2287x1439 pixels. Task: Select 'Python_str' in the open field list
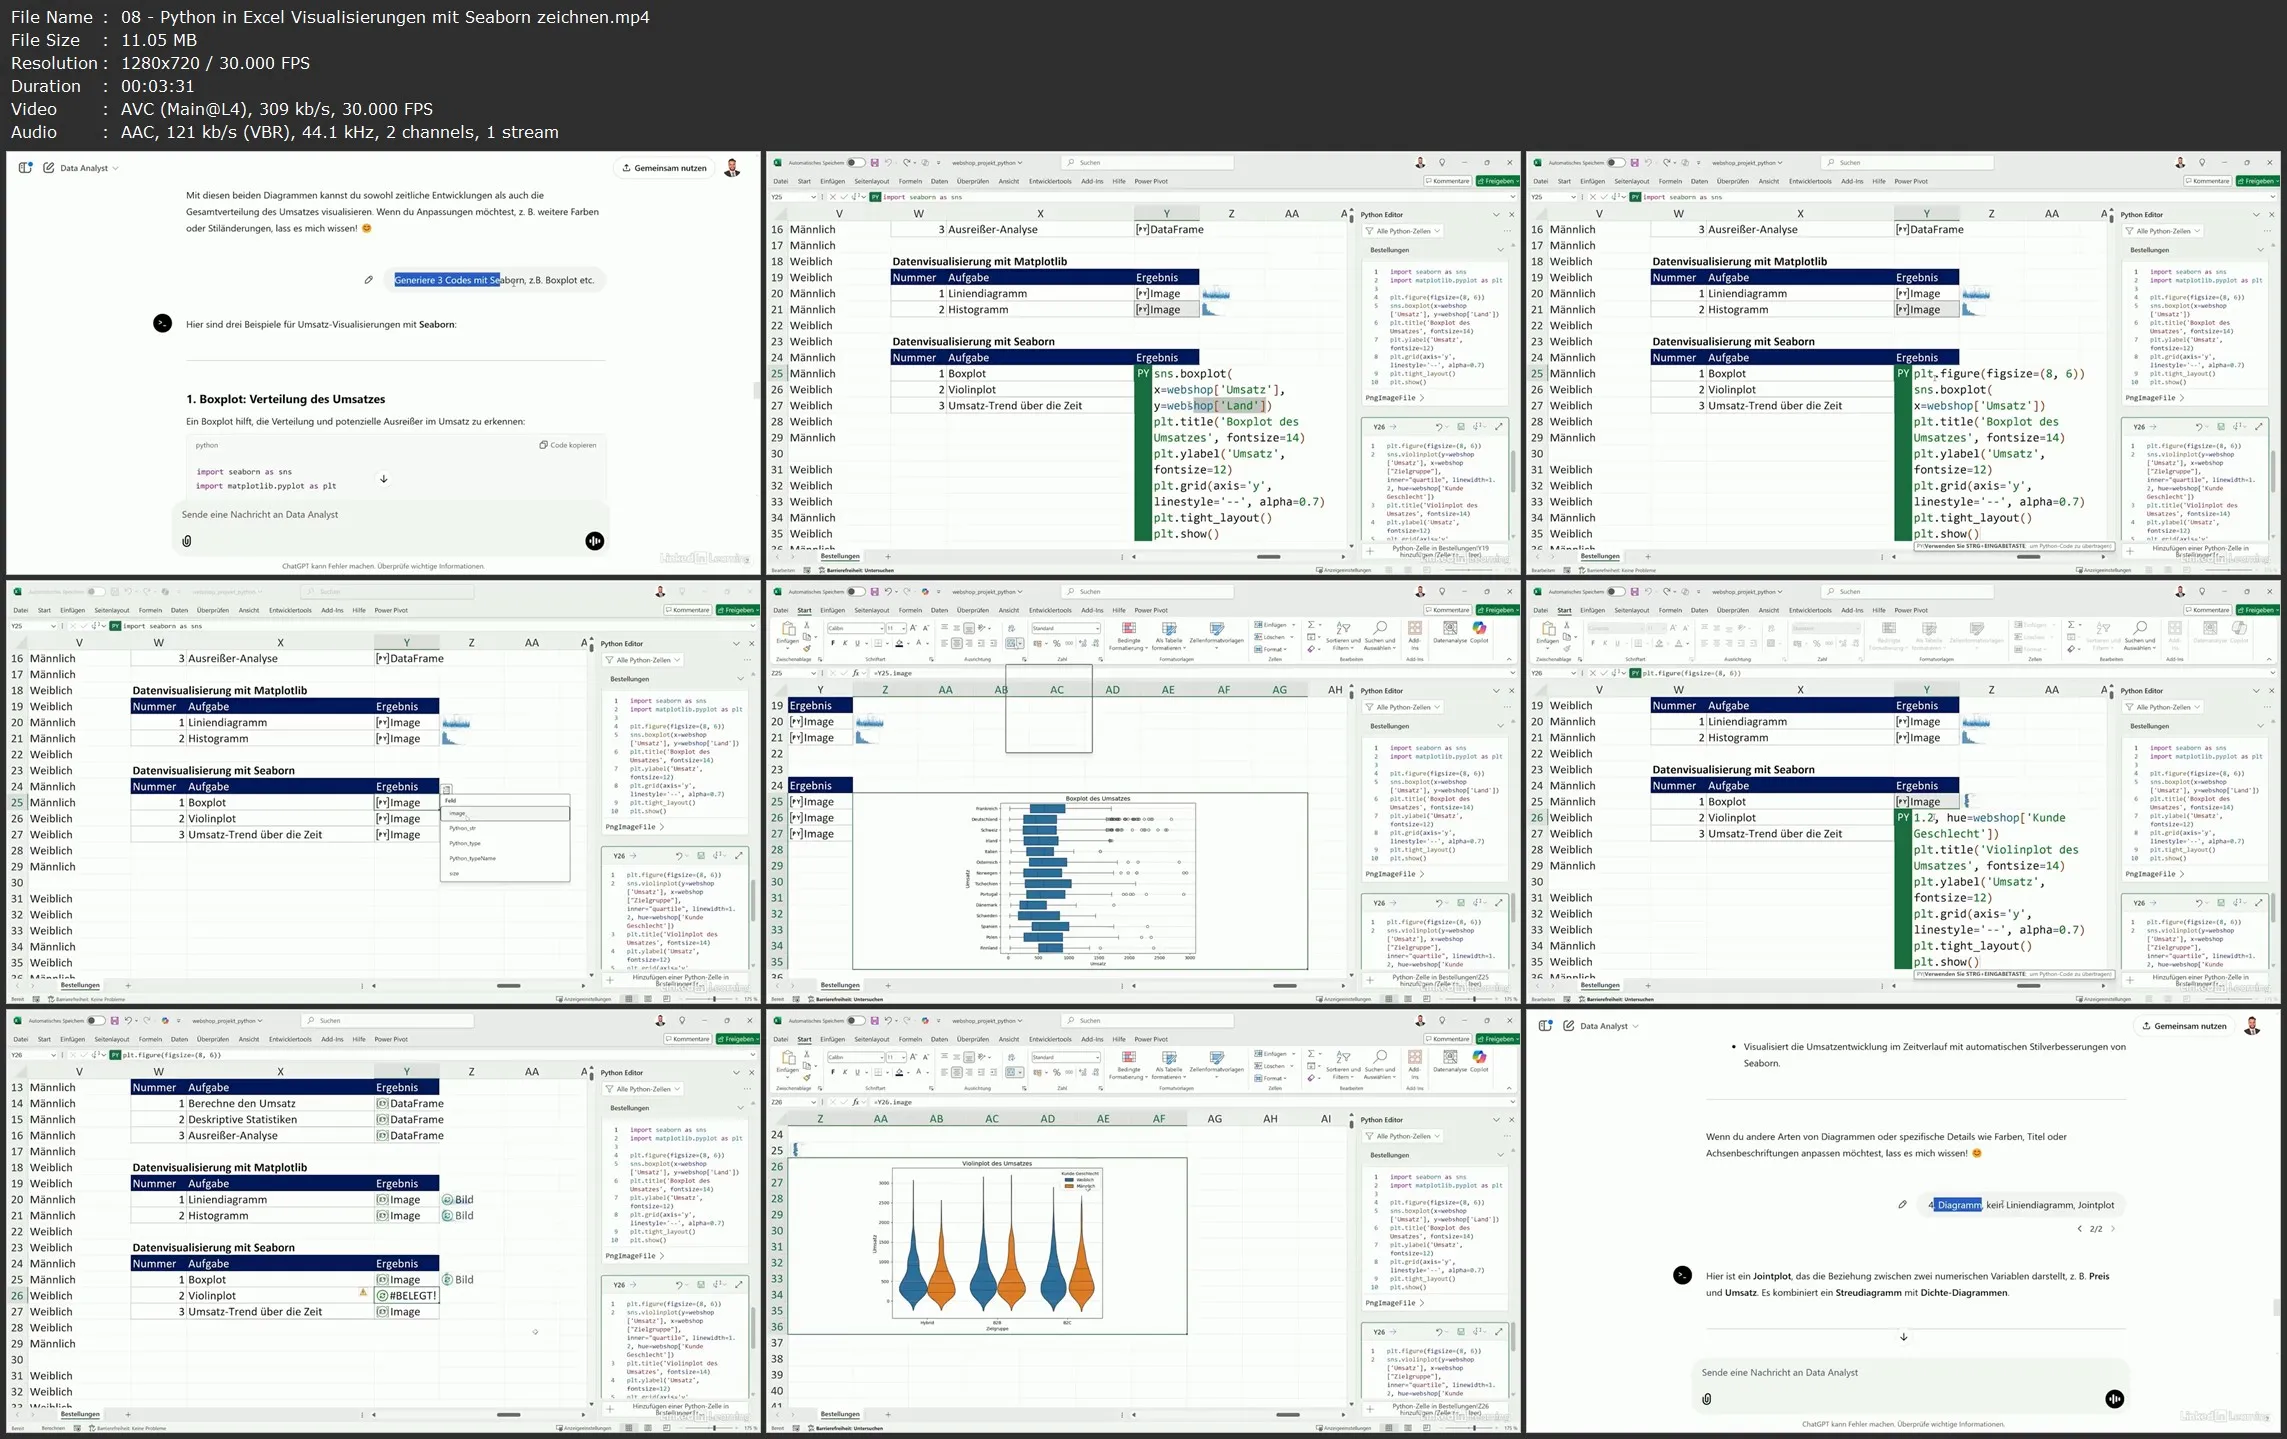point(463,828)
